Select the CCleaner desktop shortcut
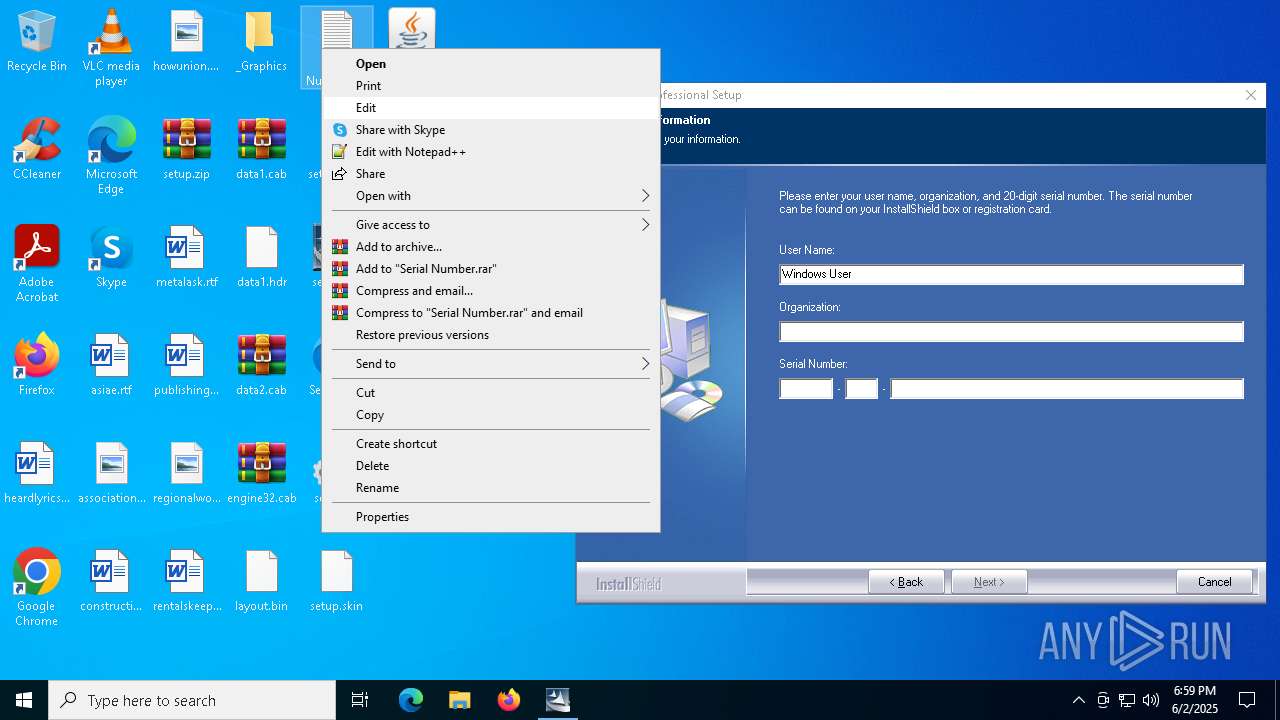This screenshot has width=1280, height=720. click(37, 149)
